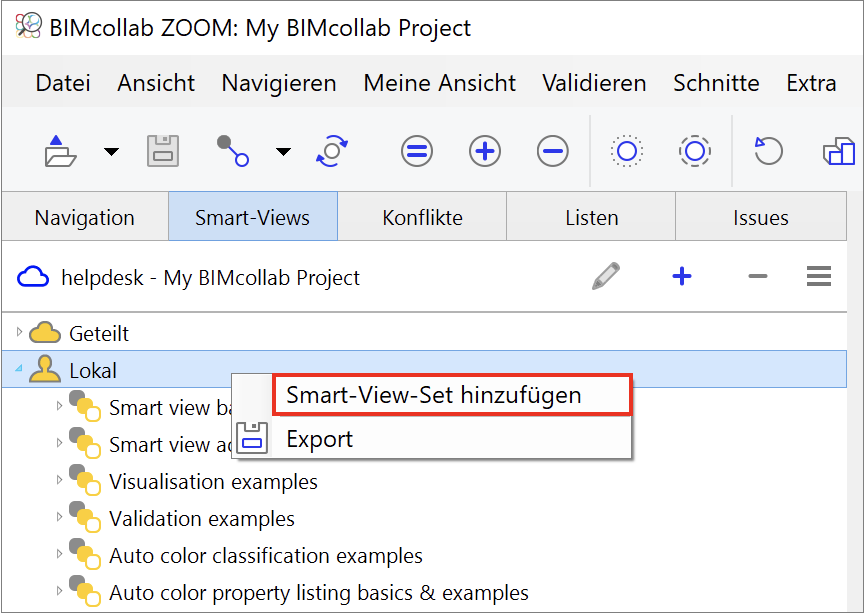Select Auto color property listing basics & examples
This screenshot has height=614, width=864.
(x=318, y=593)
